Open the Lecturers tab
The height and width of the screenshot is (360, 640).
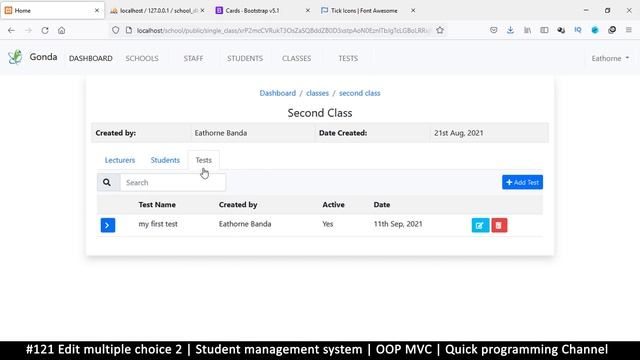[120, 160]
